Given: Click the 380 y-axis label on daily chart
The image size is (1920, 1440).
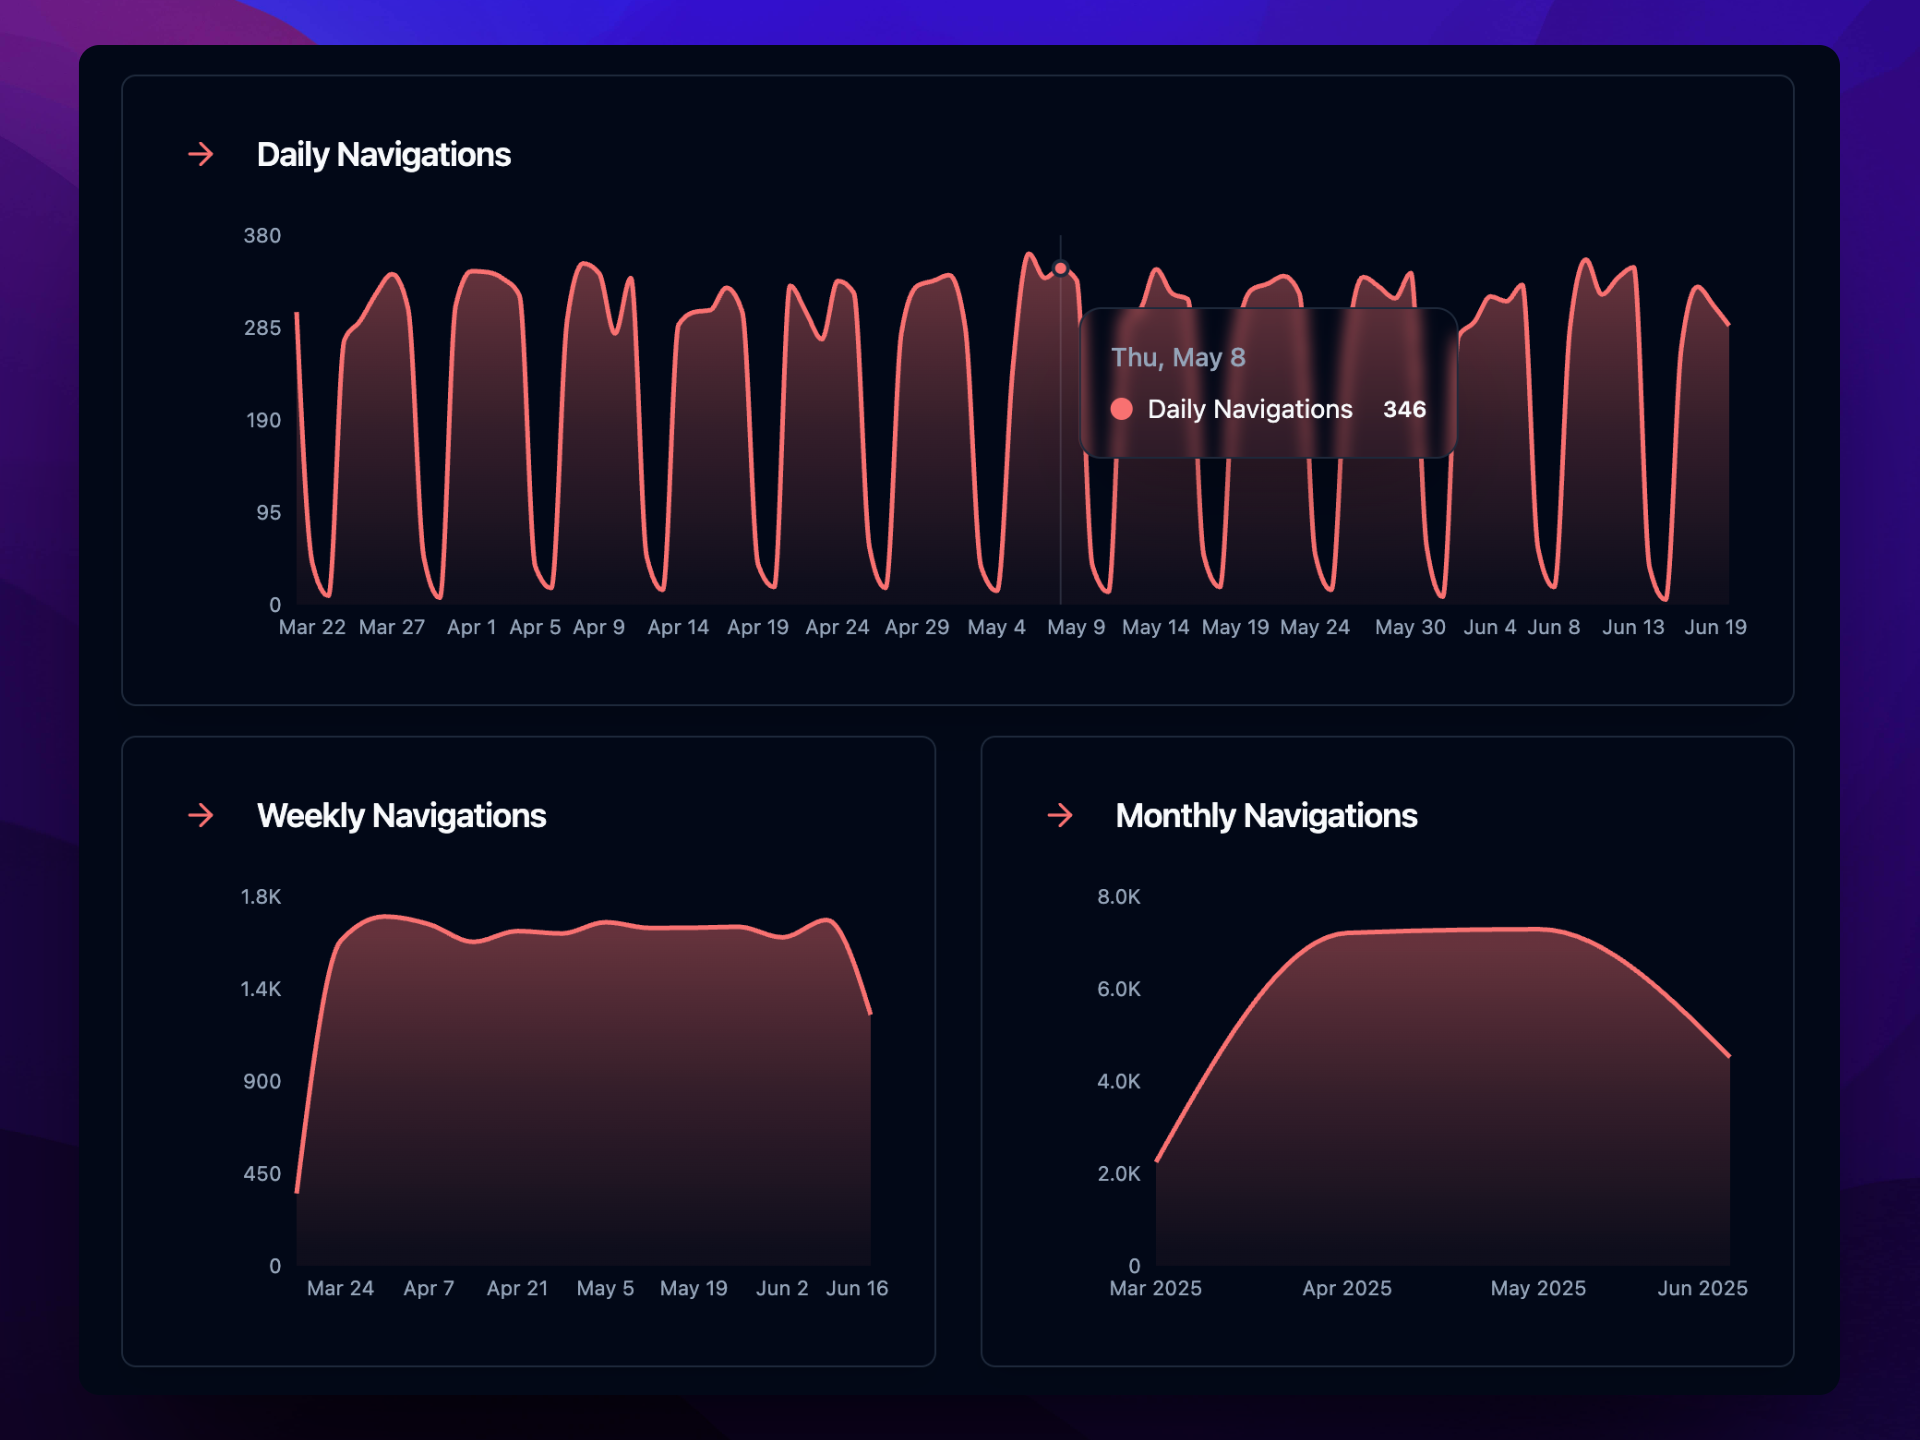Looking at the screenshot, I should coord(261,236).
